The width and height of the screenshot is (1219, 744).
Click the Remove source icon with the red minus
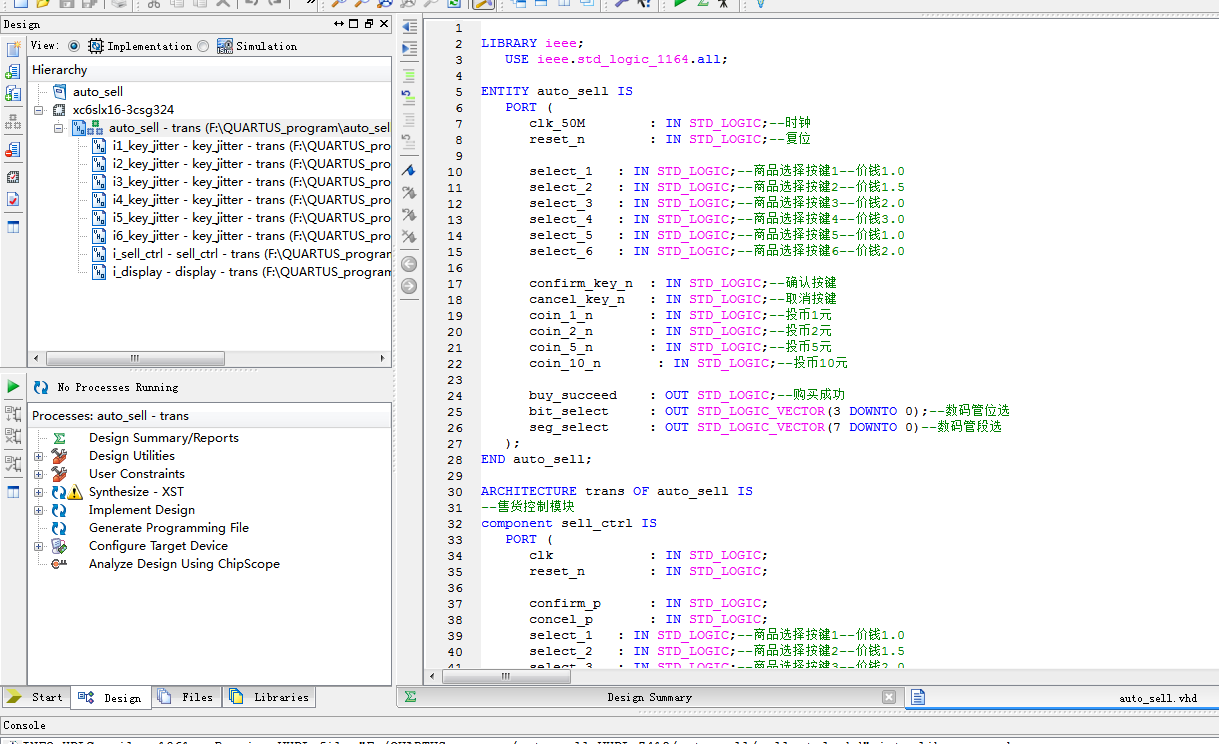tap(13, 149)
